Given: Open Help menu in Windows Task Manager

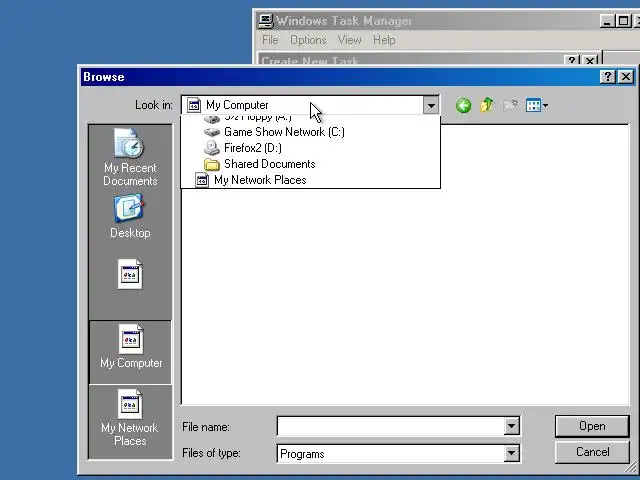Looking at the screenshot, I should (384, 40).
